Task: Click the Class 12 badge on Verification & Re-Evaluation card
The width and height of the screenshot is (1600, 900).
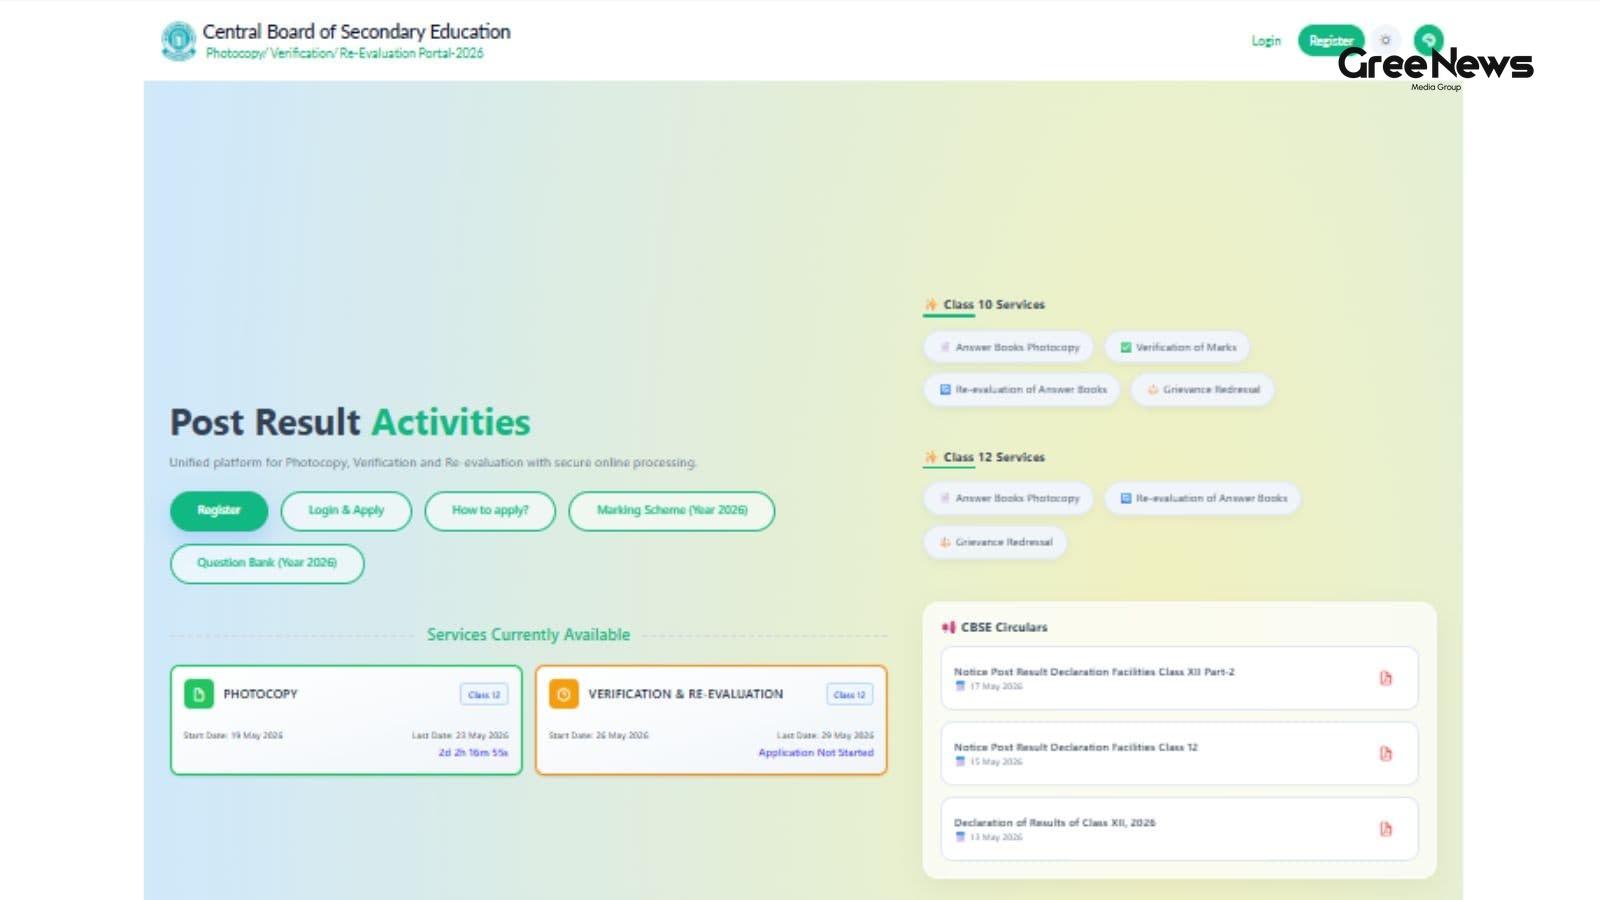Action: (x=850, y=695)
